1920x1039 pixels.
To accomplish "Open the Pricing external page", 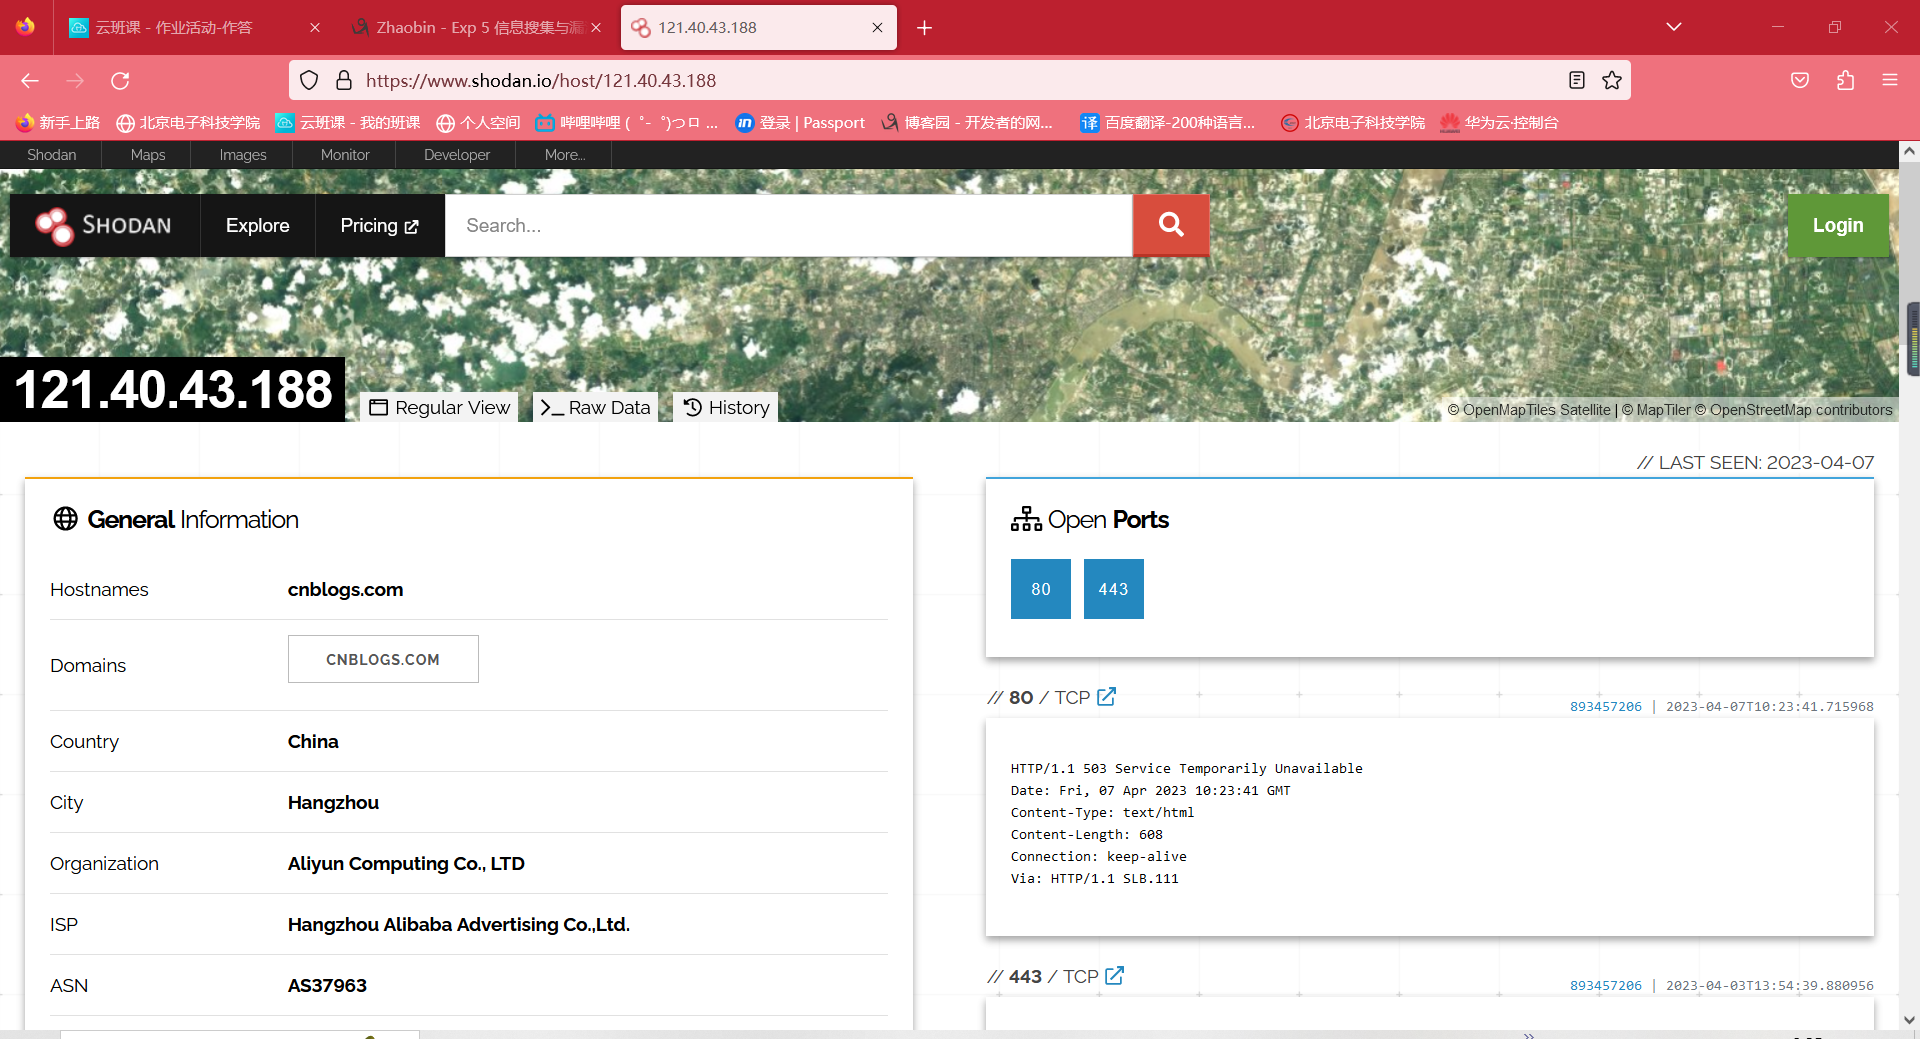I will click(x=380, y=226).
